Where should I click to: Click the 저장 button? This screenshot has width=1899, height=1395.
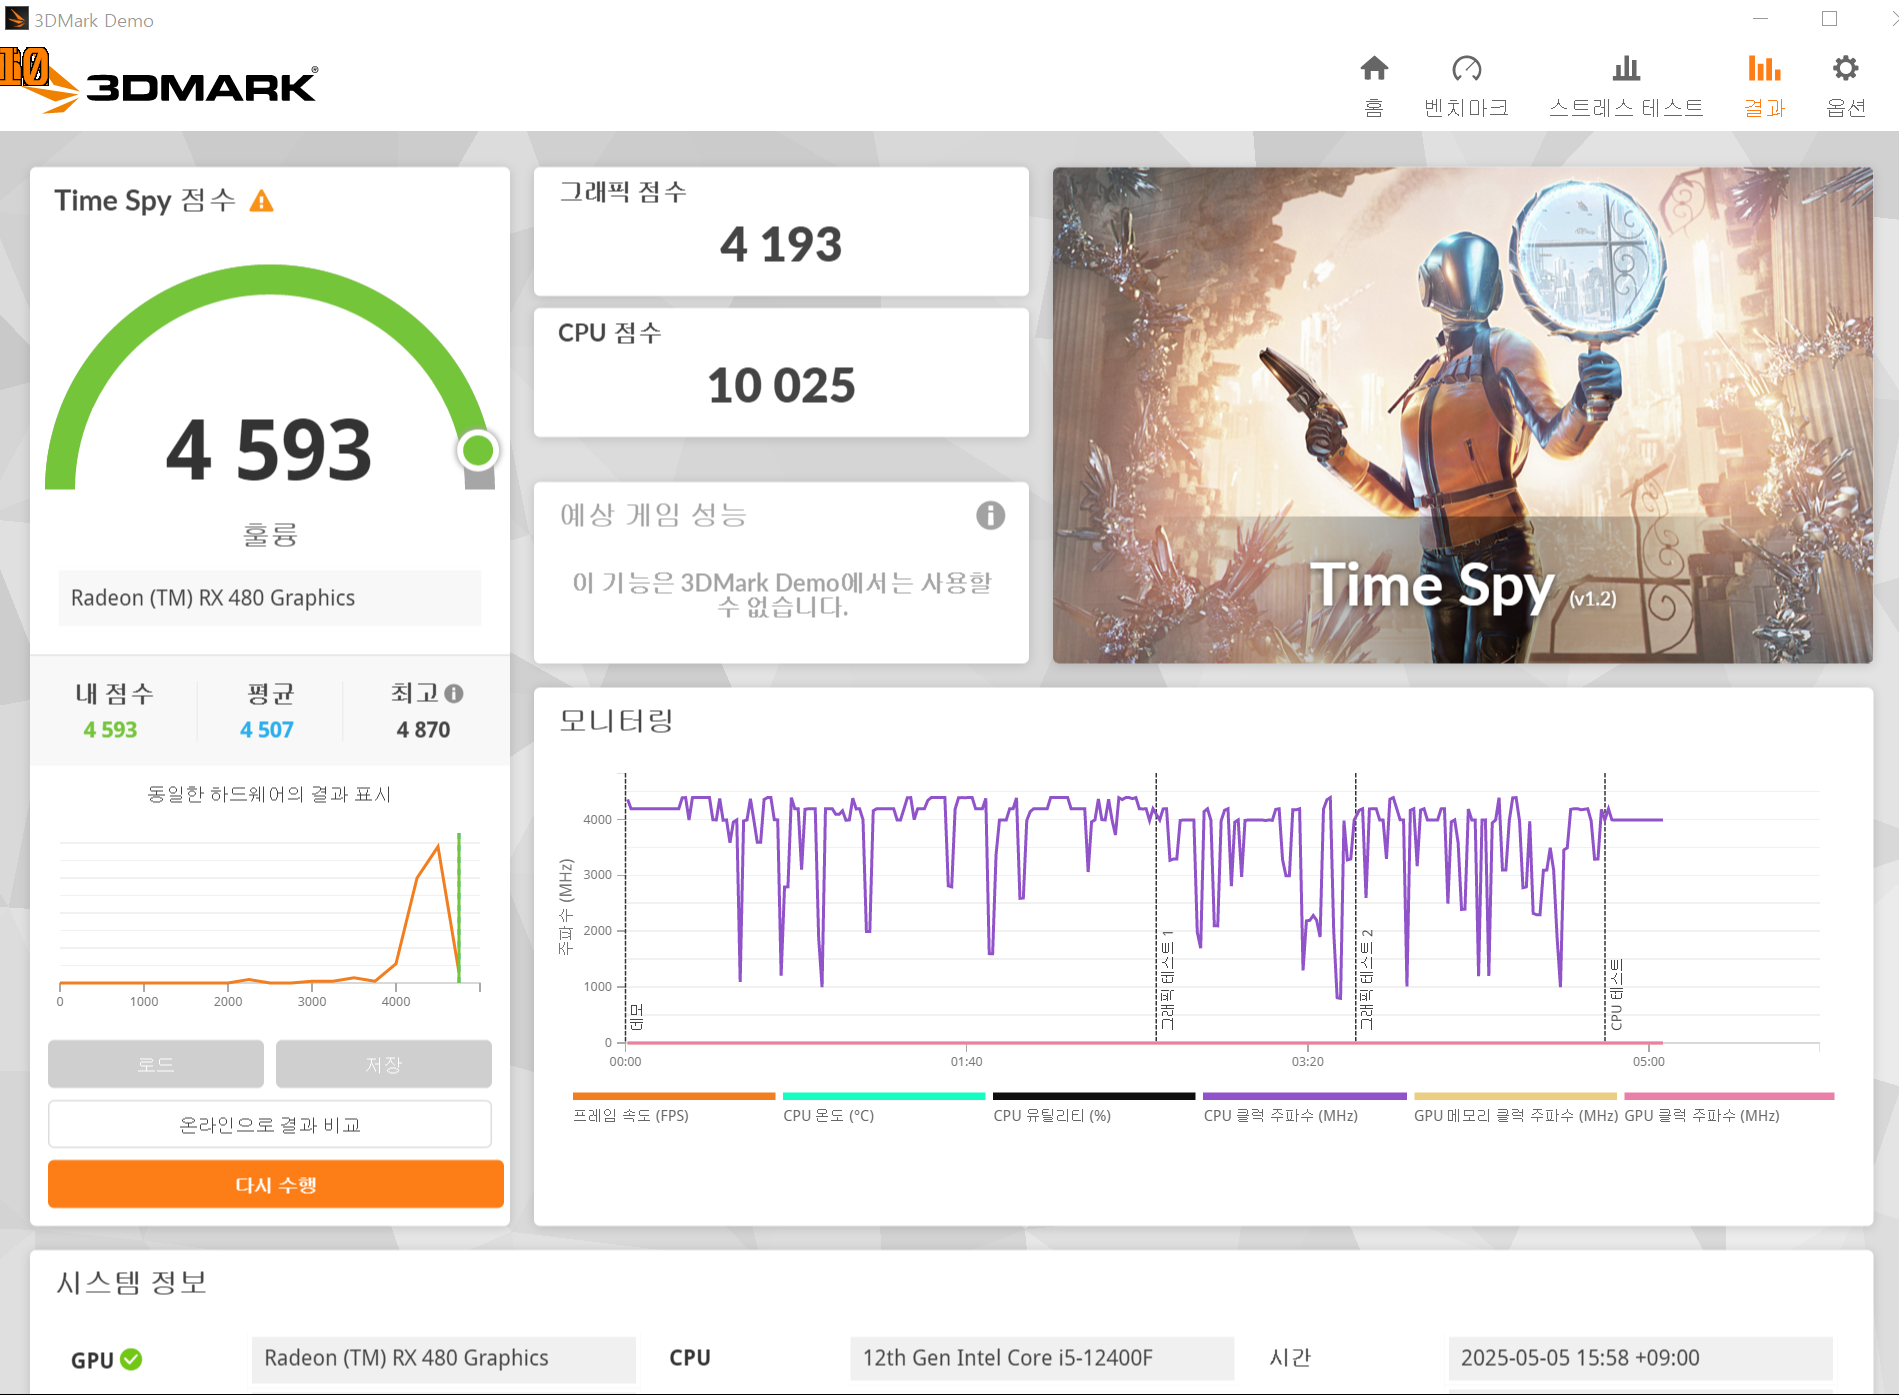(384, 1064)
